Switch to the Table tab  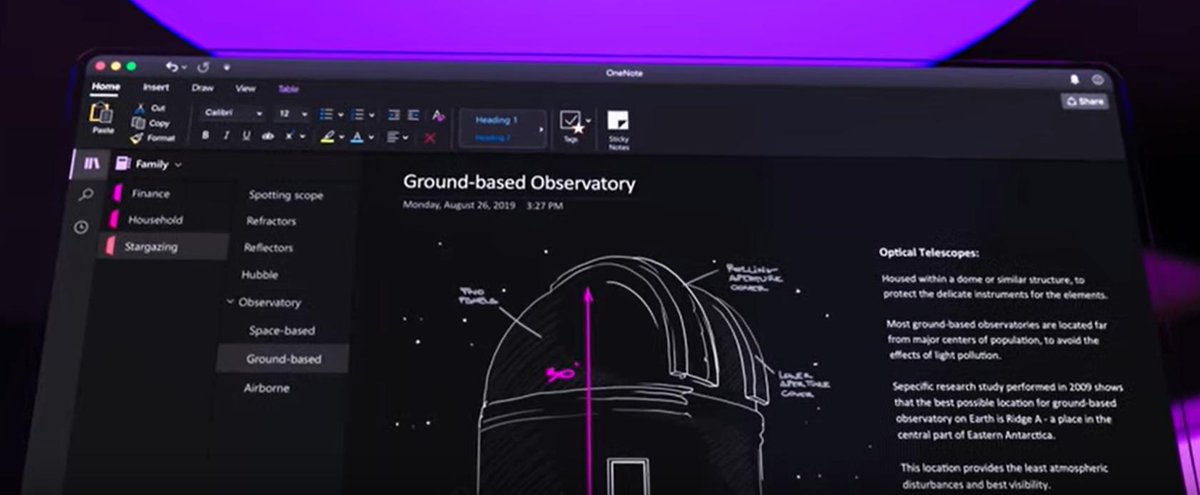tap(288, 89)
